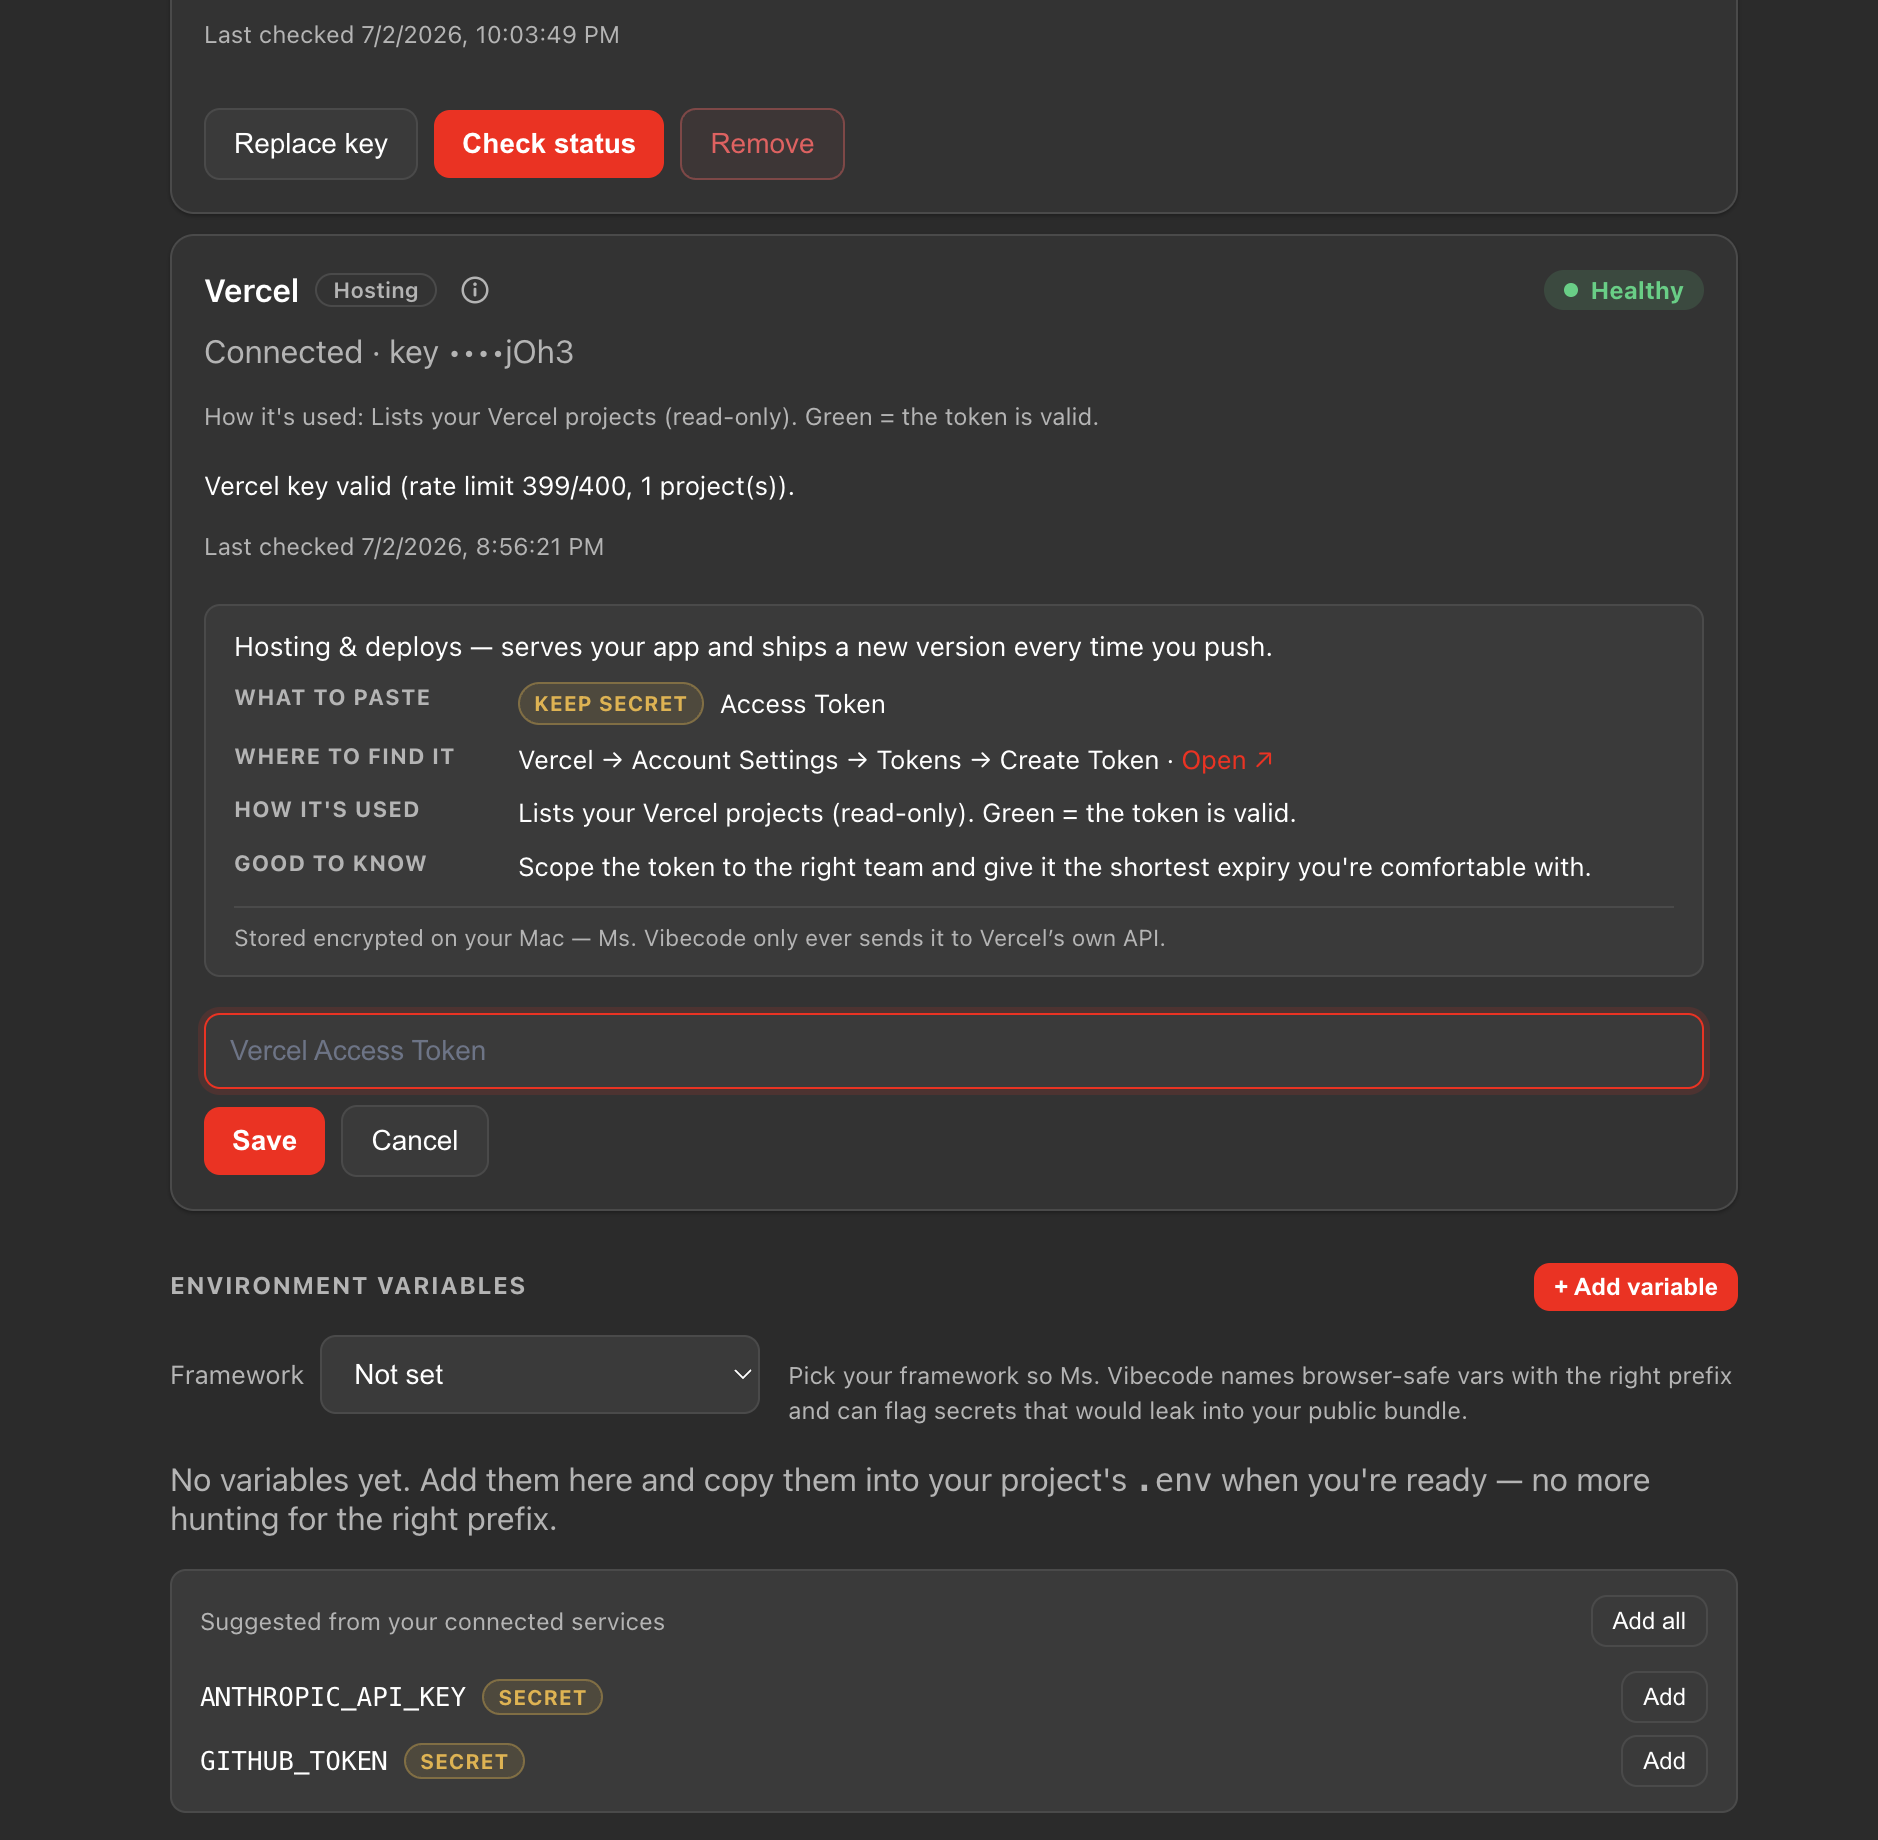The height and width of the screenshot is (1840, 1878).
Task: Click the "Access Token" text after KEEP SECRET
Action: [x=802, y=704]
